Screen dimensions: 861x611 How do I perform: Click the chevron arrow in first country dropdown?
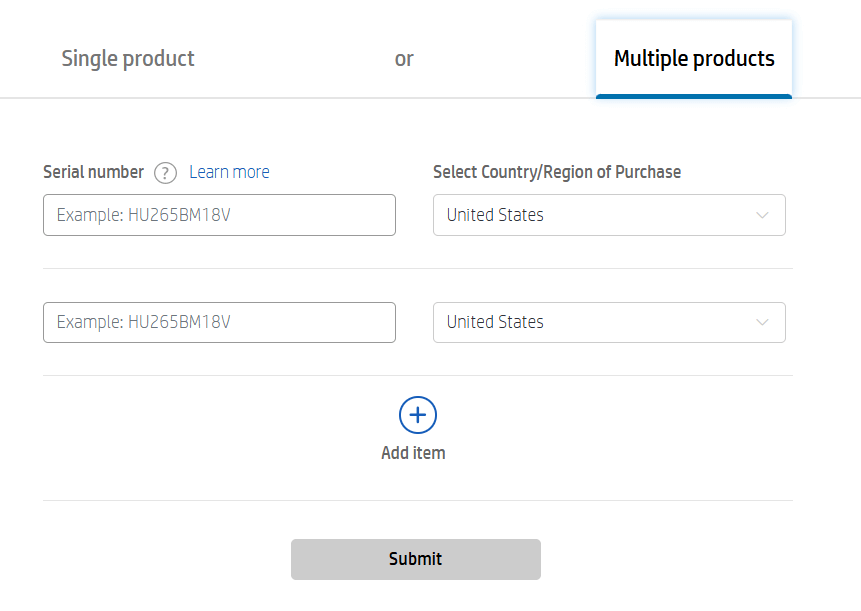pos(763,215)
